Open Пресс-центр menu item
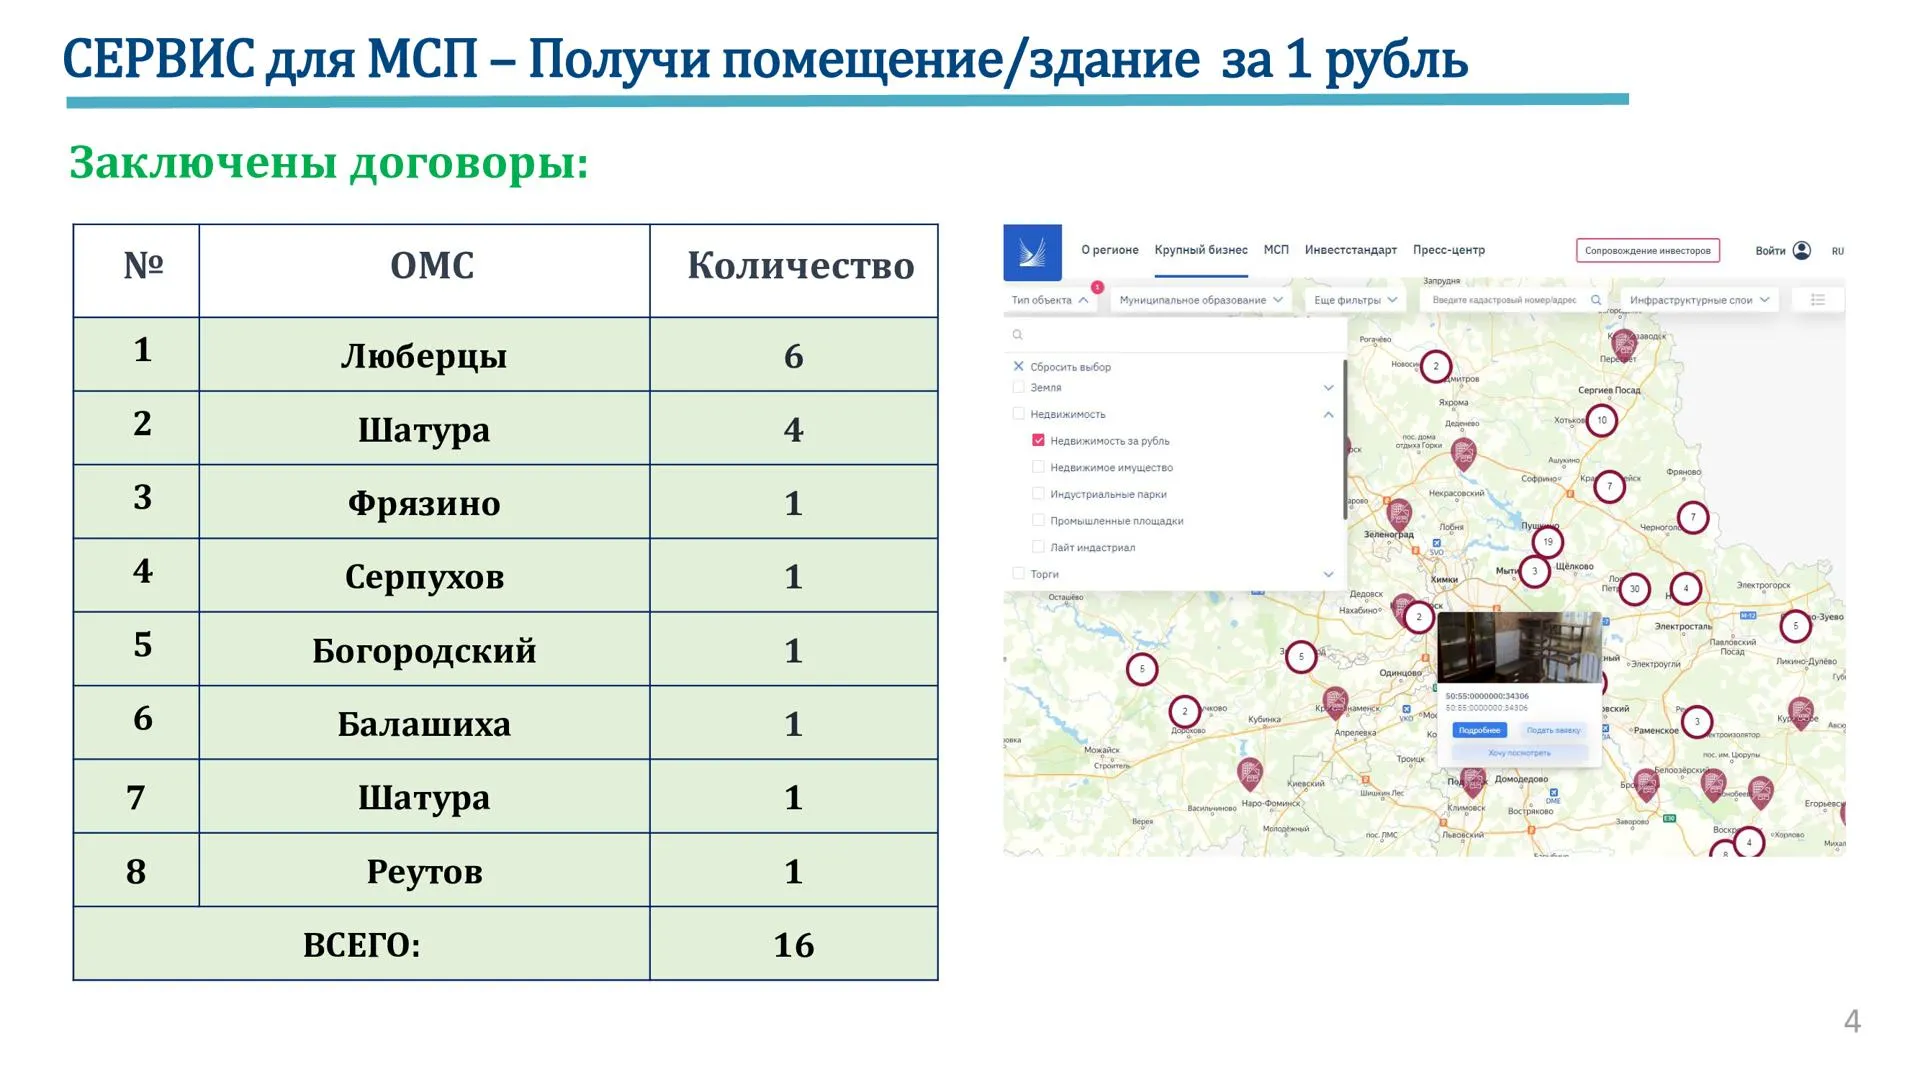This screenshot has width=1920, height=1079. (1449, 250)
